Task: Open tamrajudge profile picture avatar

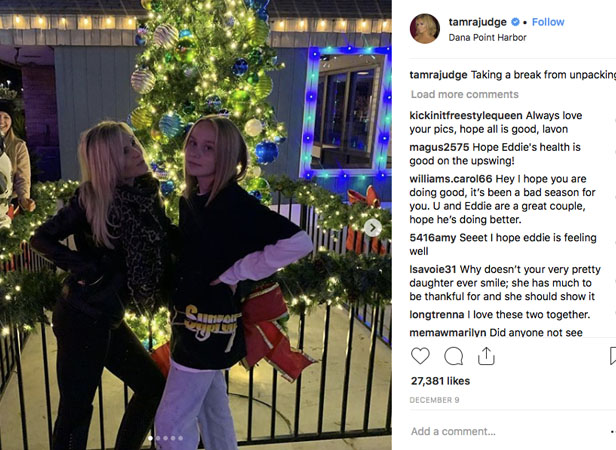Action: pos(425,28)
